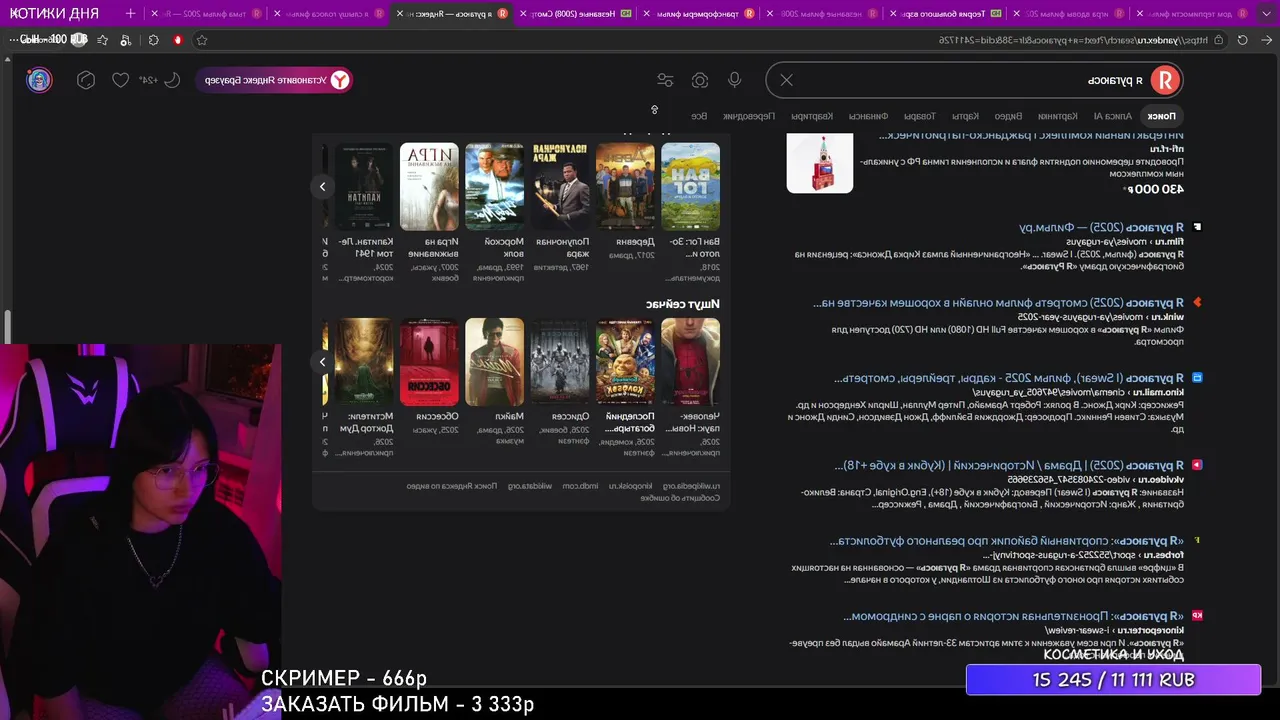Open the +24° weather widget
This screenshot has width=1280, height=720.
pos(149,80)
